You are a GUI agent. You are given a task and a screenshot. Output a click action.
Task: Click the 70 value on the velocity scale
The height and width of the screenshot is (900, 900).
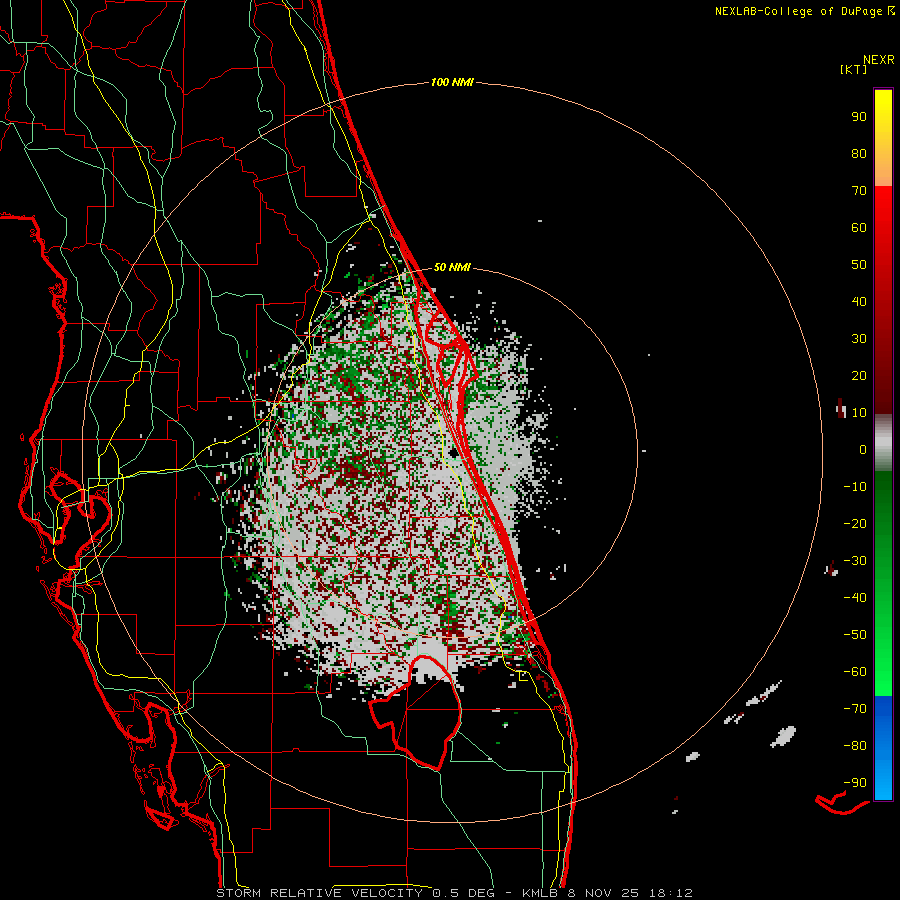(859, 191)
